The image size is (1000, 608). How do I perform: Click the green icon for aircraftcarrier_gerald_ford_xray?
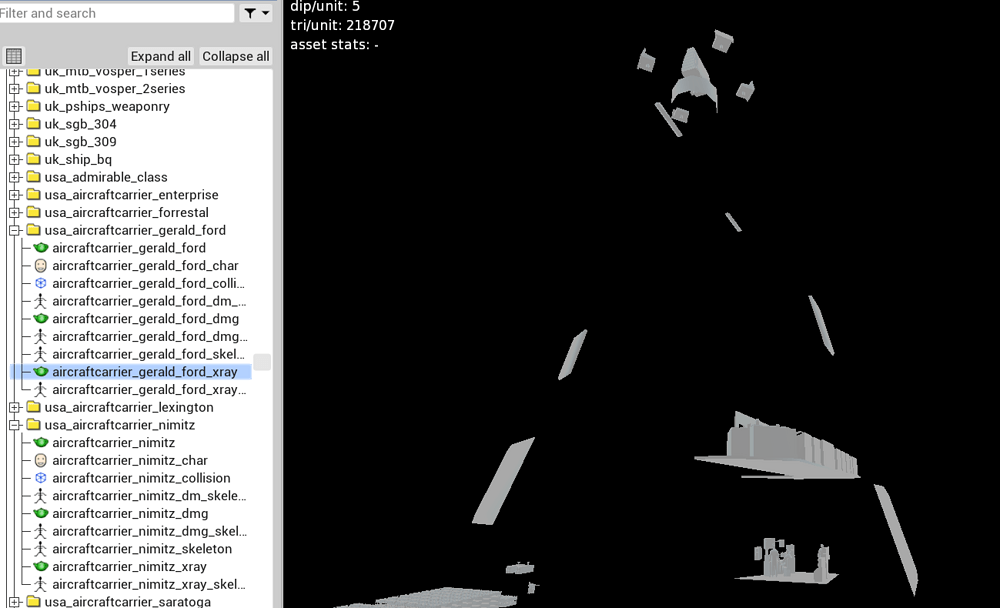(x=41, y=371)
